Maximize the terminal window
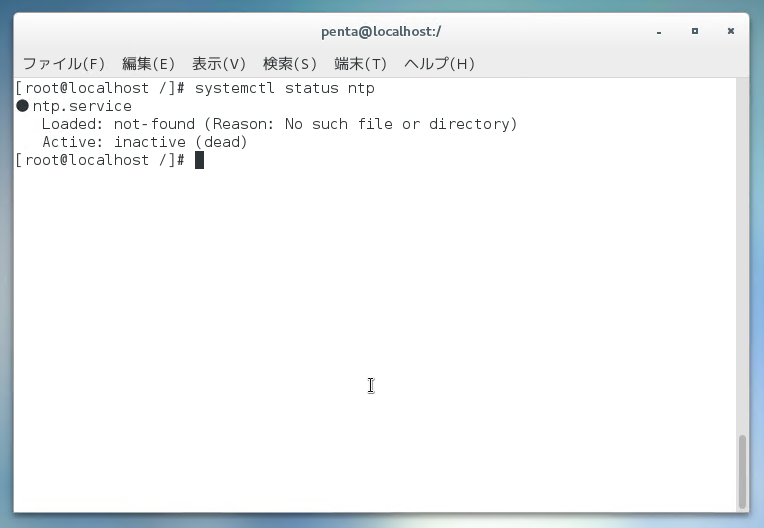 pyautogui.click(x=695, y=31)
